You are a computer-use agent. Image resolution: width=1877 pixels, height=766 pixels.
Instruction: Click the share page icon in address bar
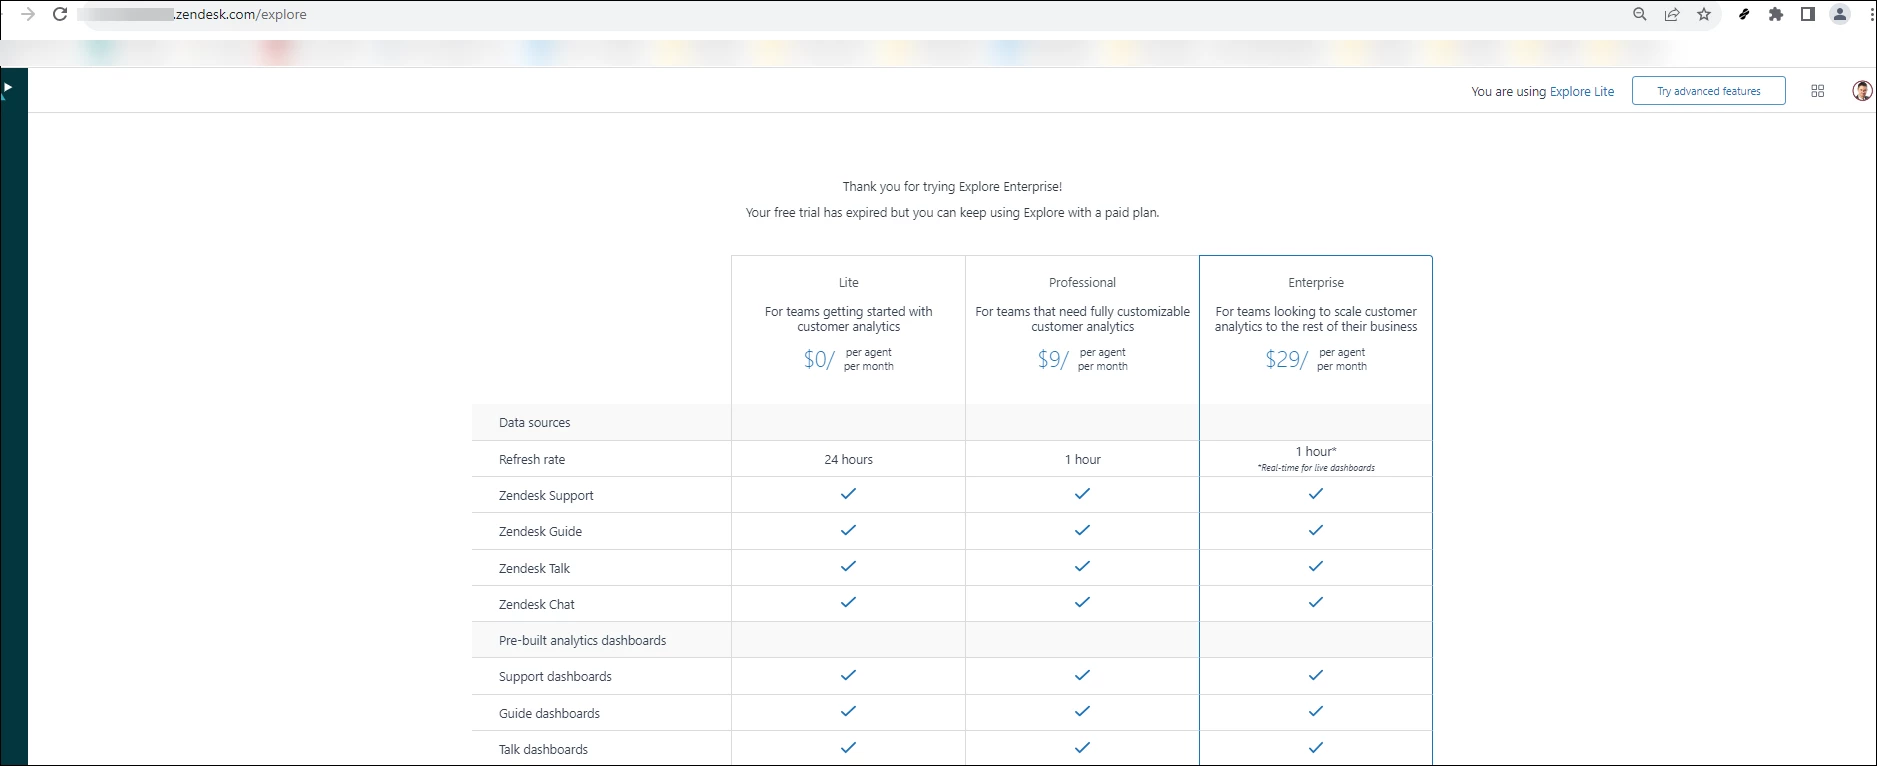coord(1672,15)
